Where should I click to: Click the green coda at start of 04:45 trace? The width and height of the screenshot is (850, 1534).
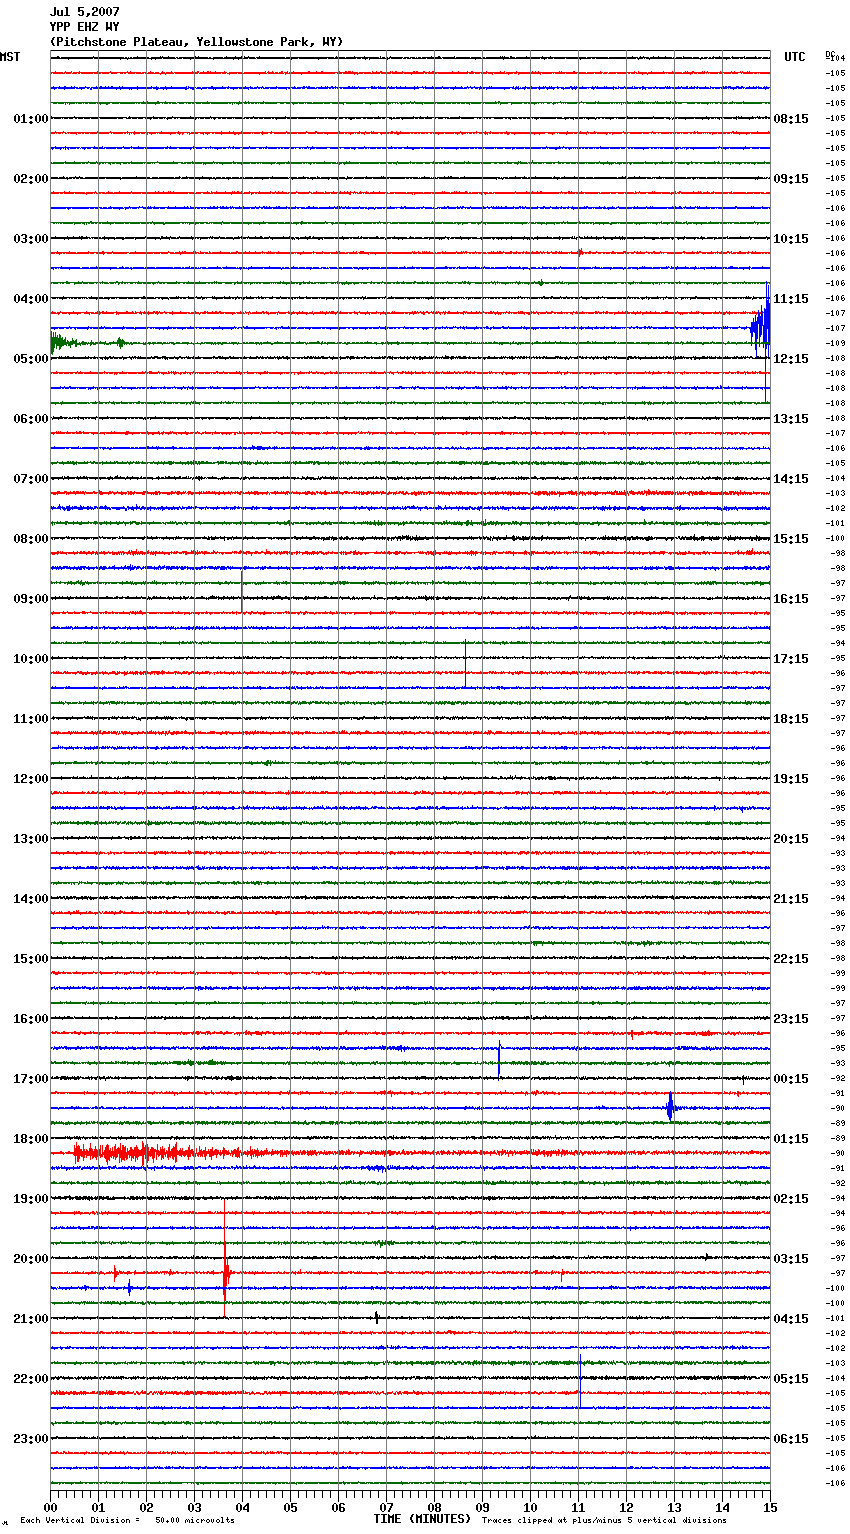pyautogui.click(x=64, y=343)
